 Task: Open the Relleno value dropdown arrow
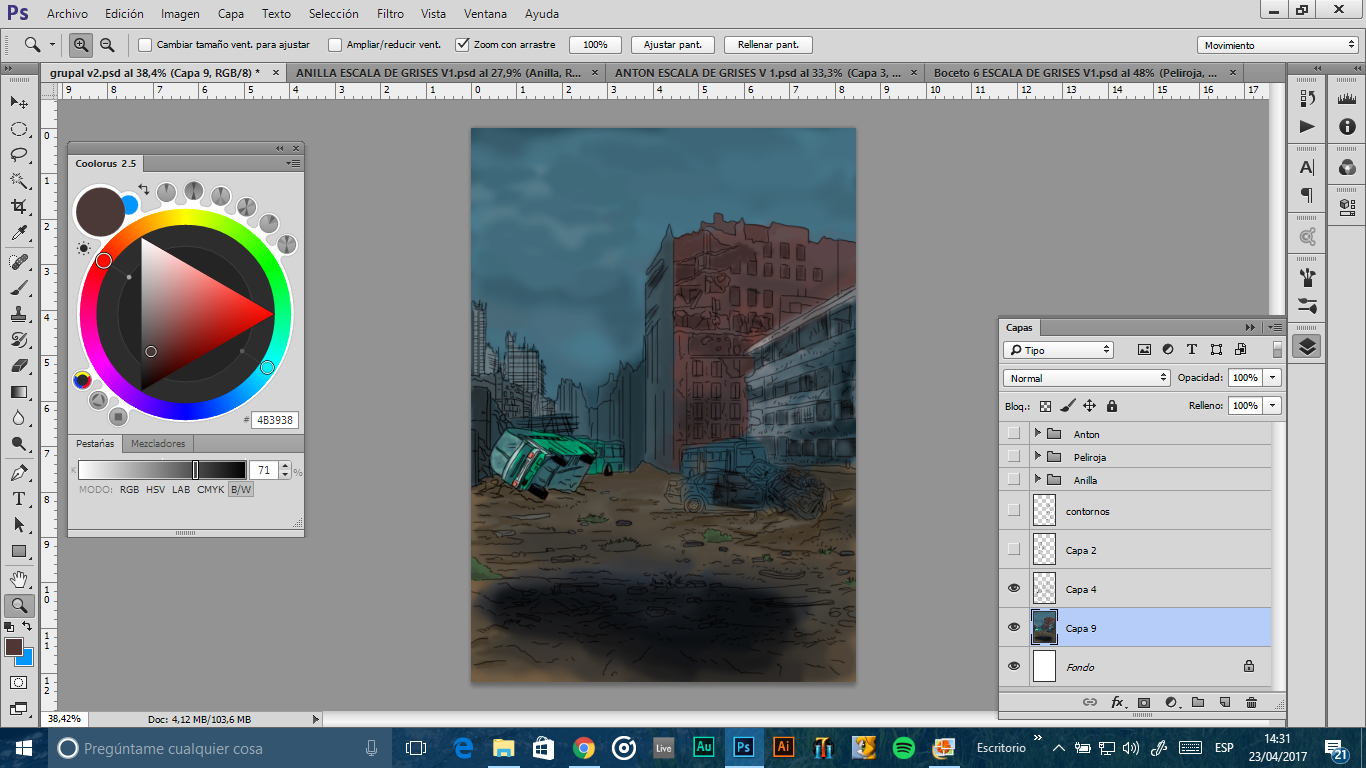(x=1272, y=406)
